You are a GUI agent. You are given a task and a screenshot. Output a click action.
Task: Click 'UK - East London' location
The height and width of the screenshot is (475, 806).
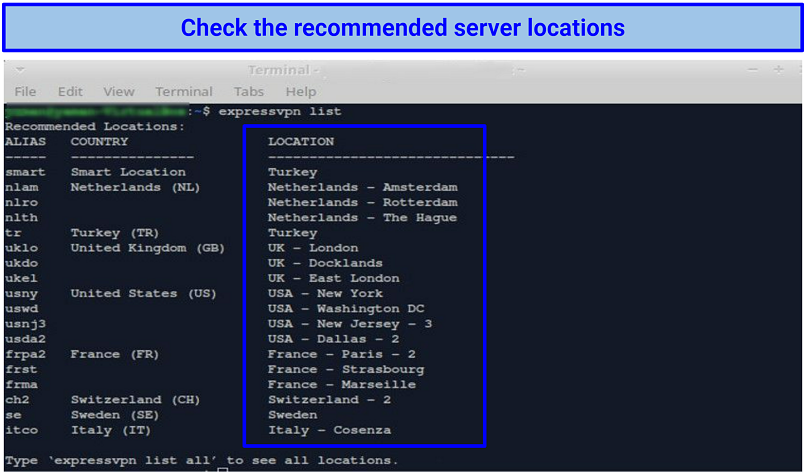tap(334, 278)
